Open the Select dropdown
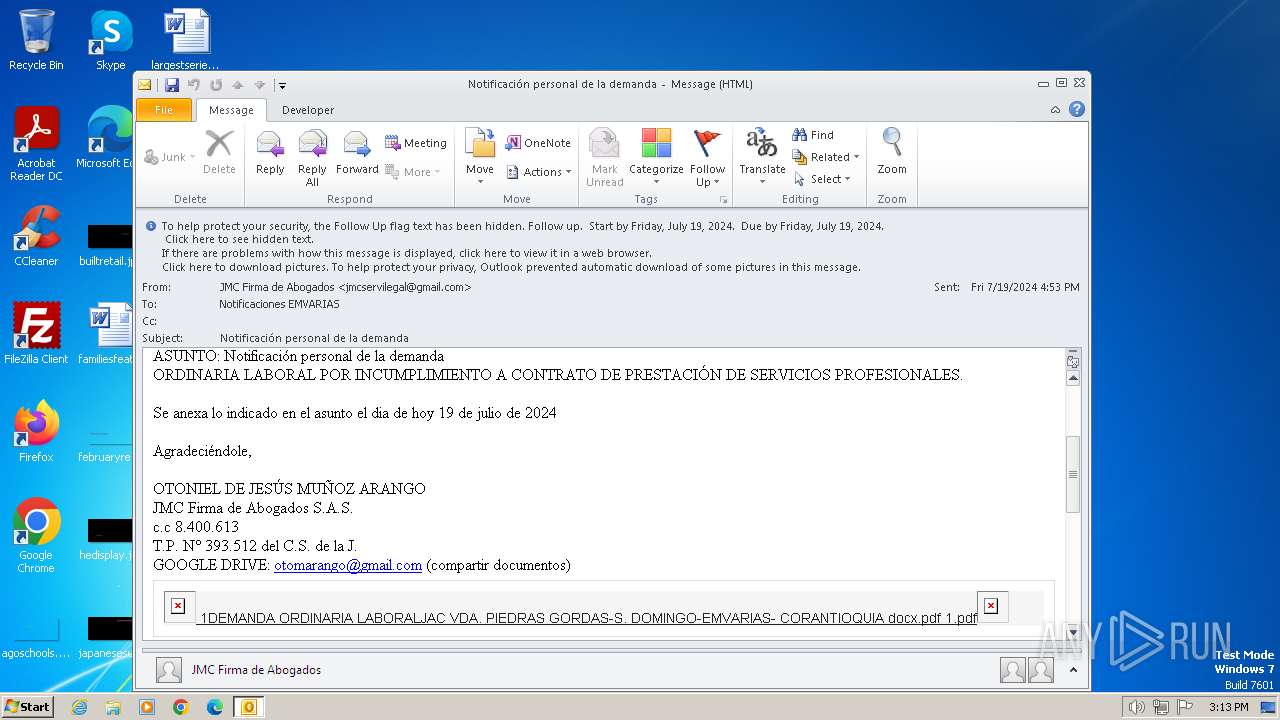This screenshot has height=720, width=1280. [x=822, y=179]
